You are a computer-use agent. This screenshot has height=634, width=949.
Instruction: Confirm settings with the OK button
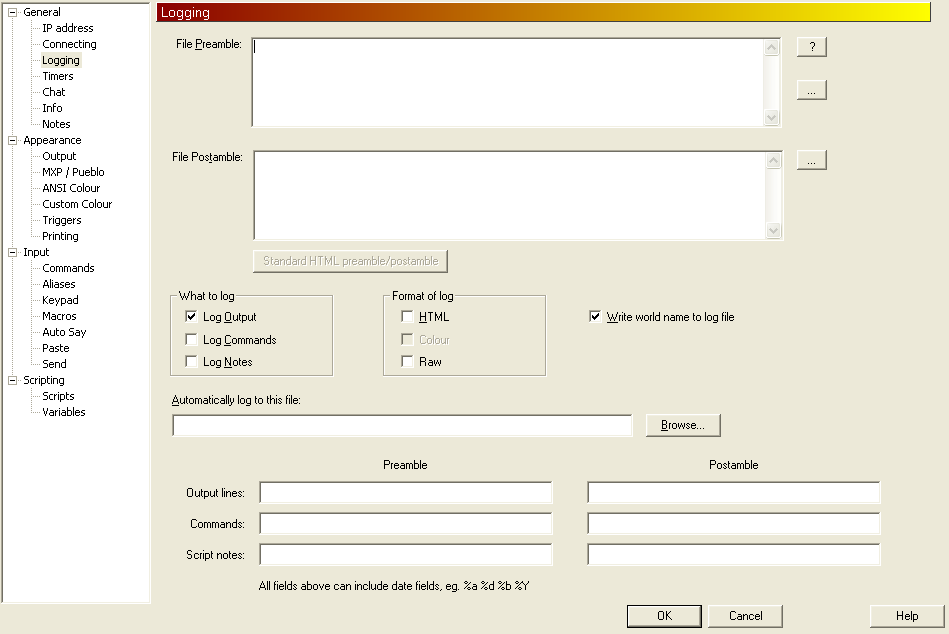664,616
